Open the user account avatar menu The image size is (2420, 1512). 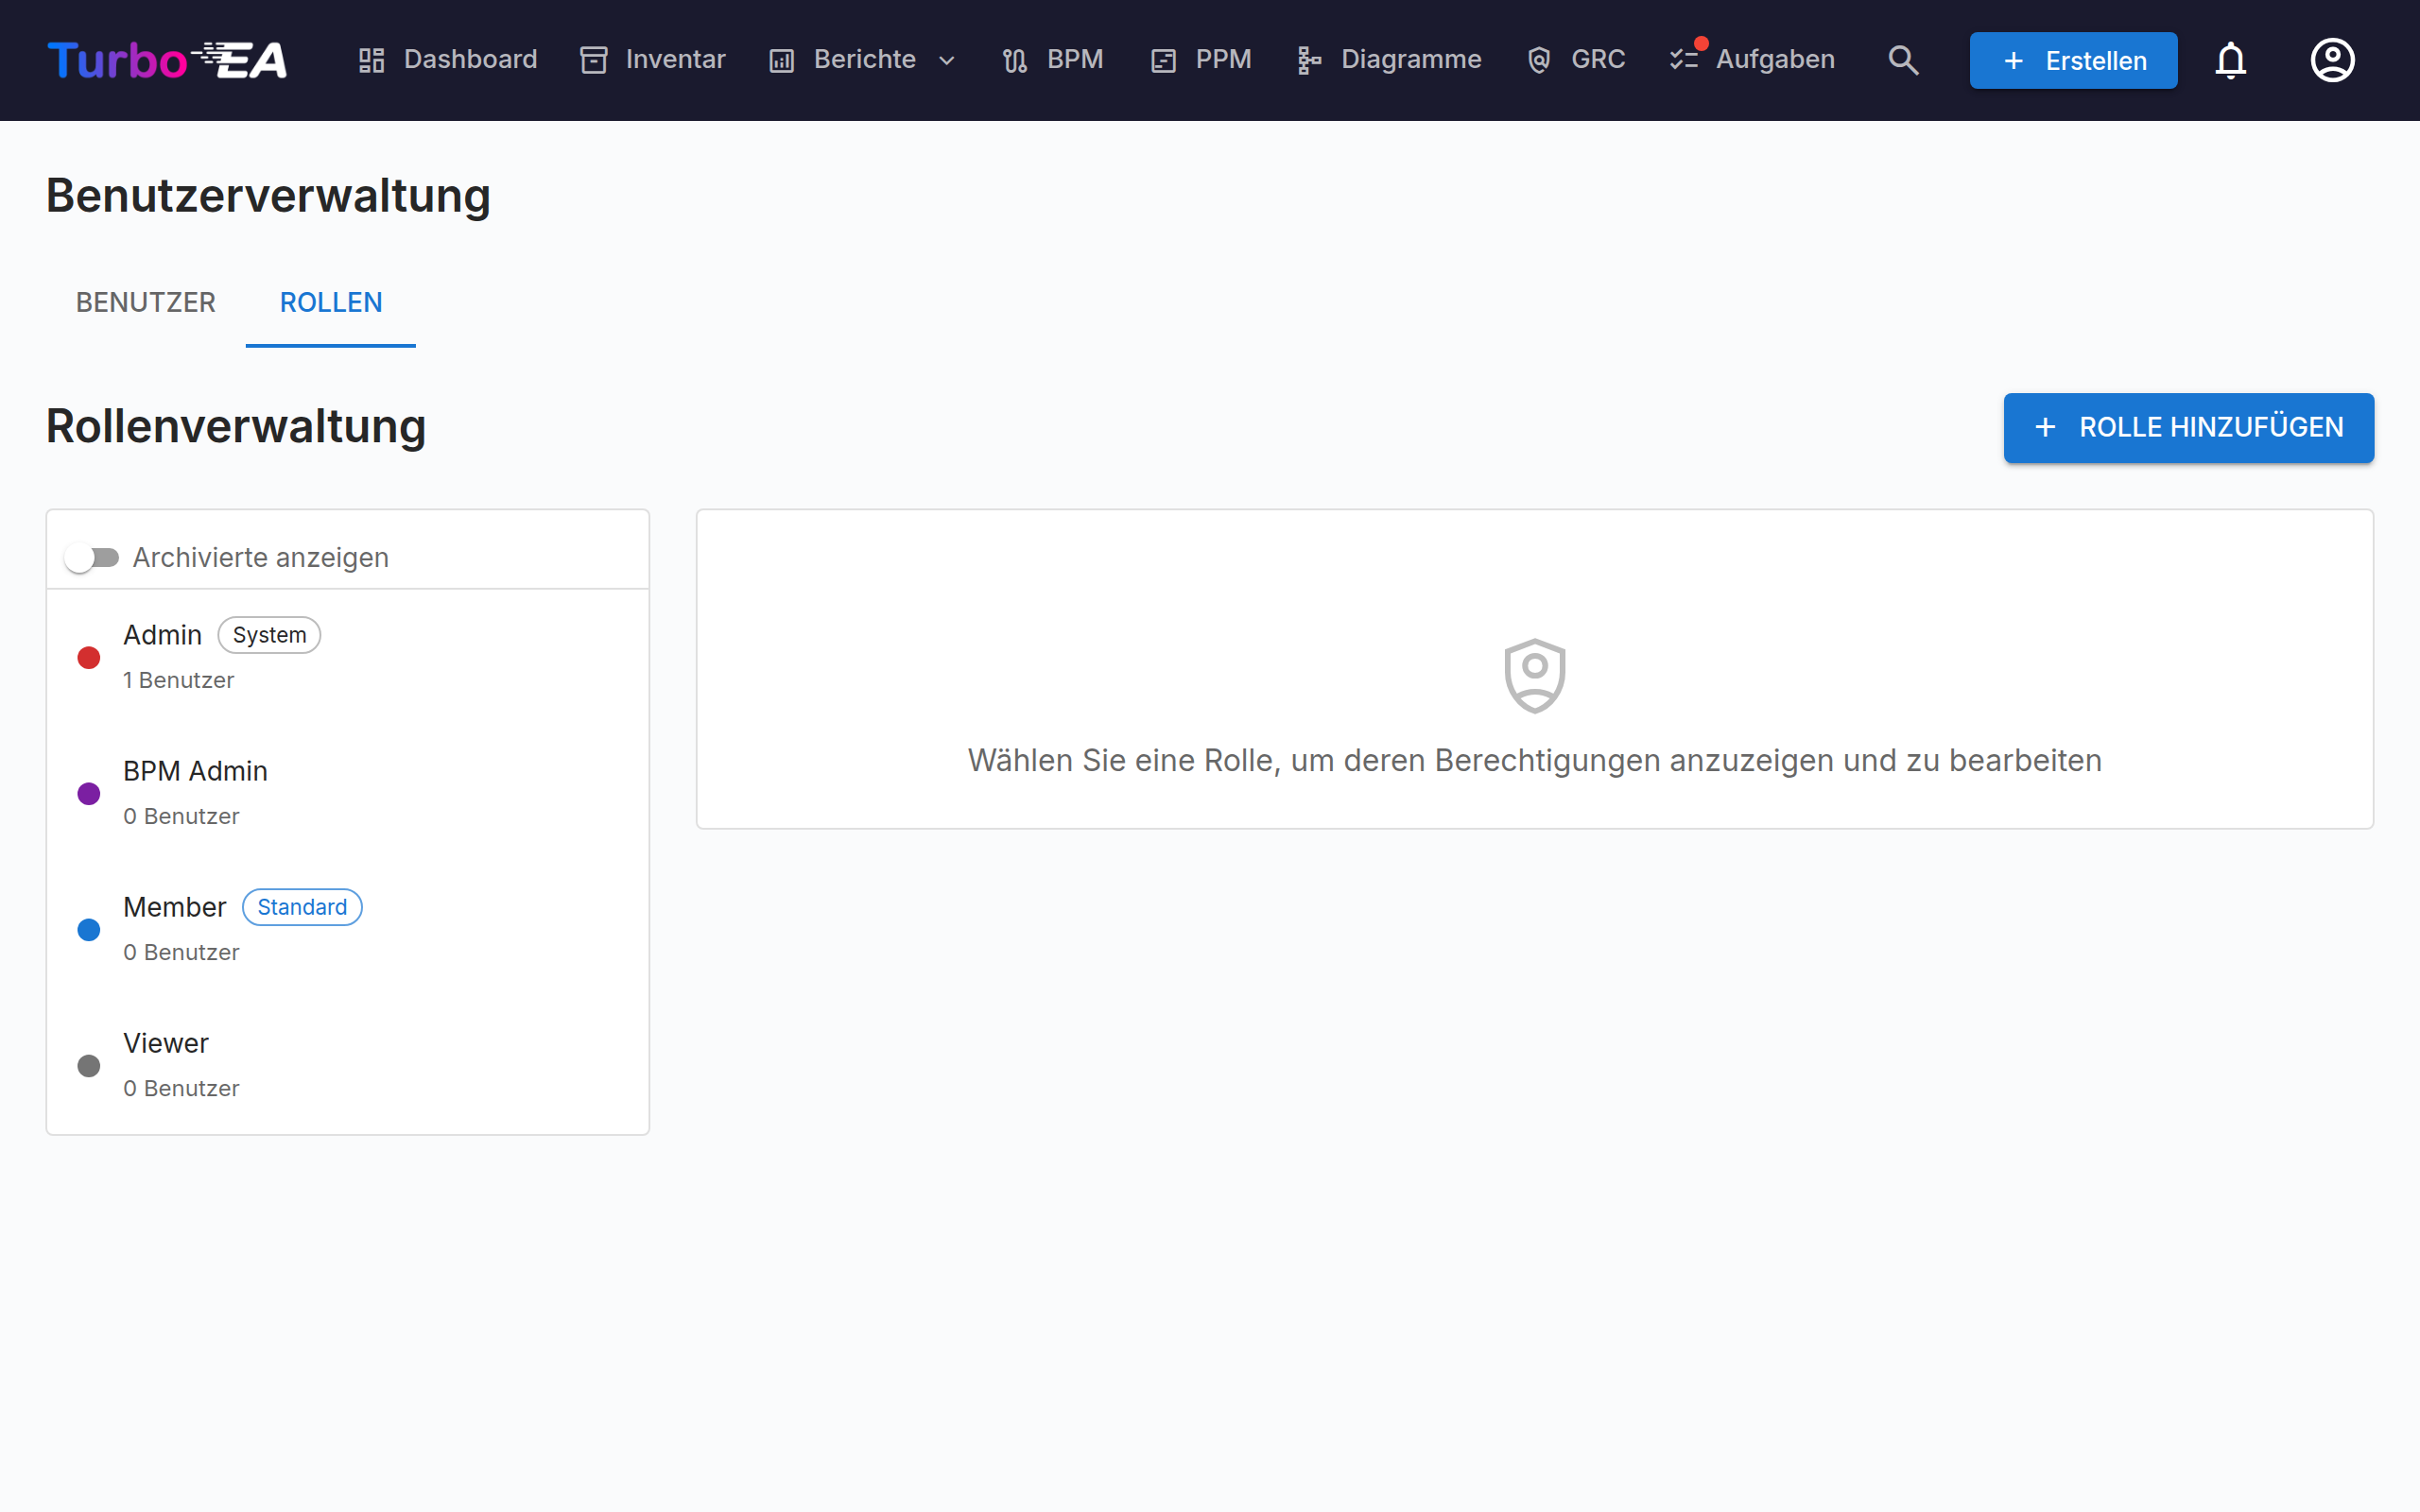pyautogui.click(x=2332, y=60)
